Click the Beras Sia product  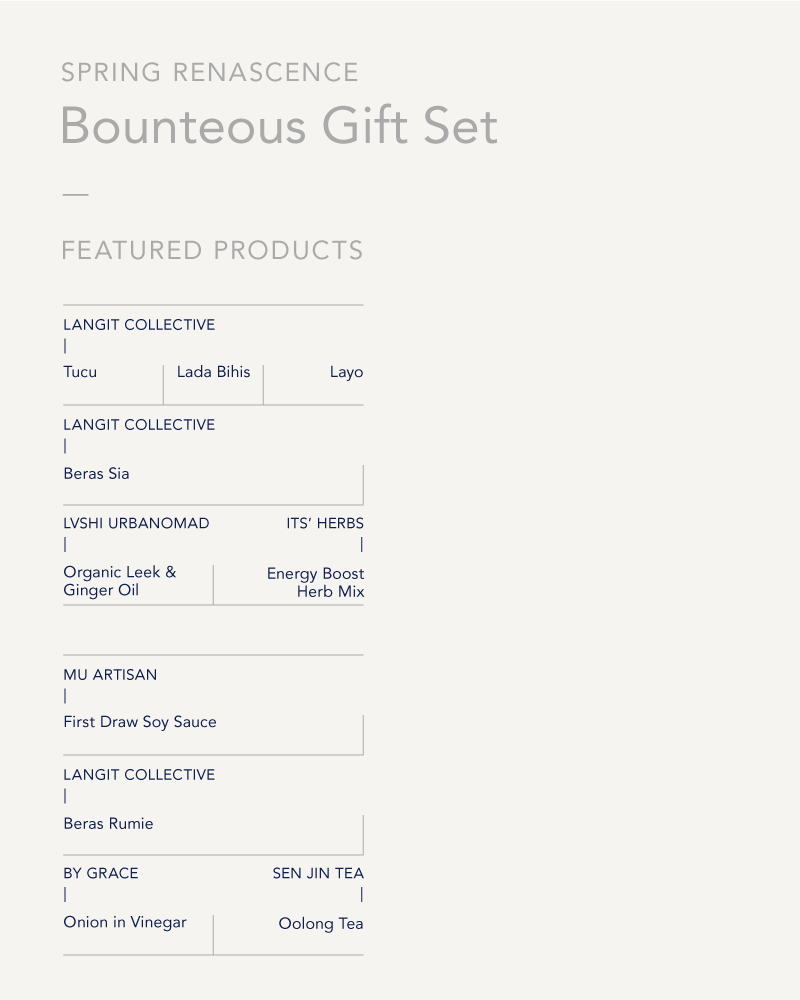click(96, 473)
